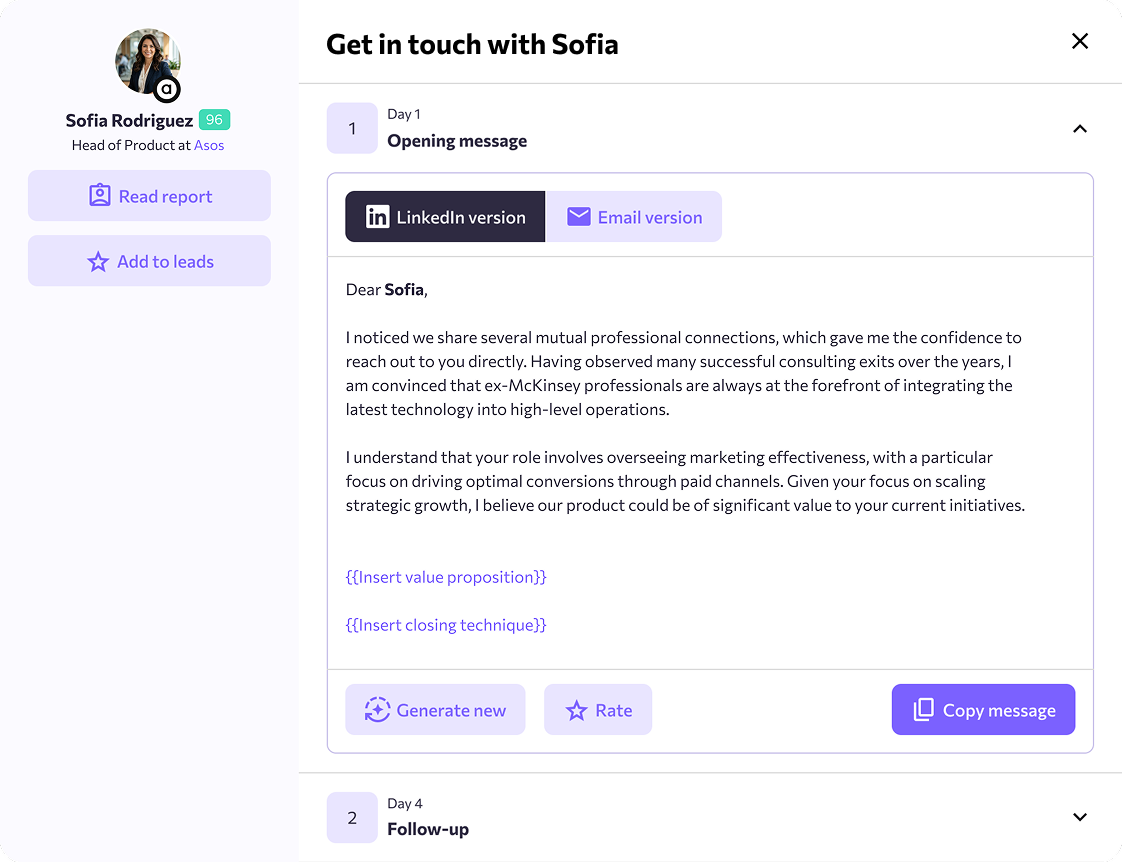Open the Read report panel
Screen dimensions: 1122x862
(149, 195)
